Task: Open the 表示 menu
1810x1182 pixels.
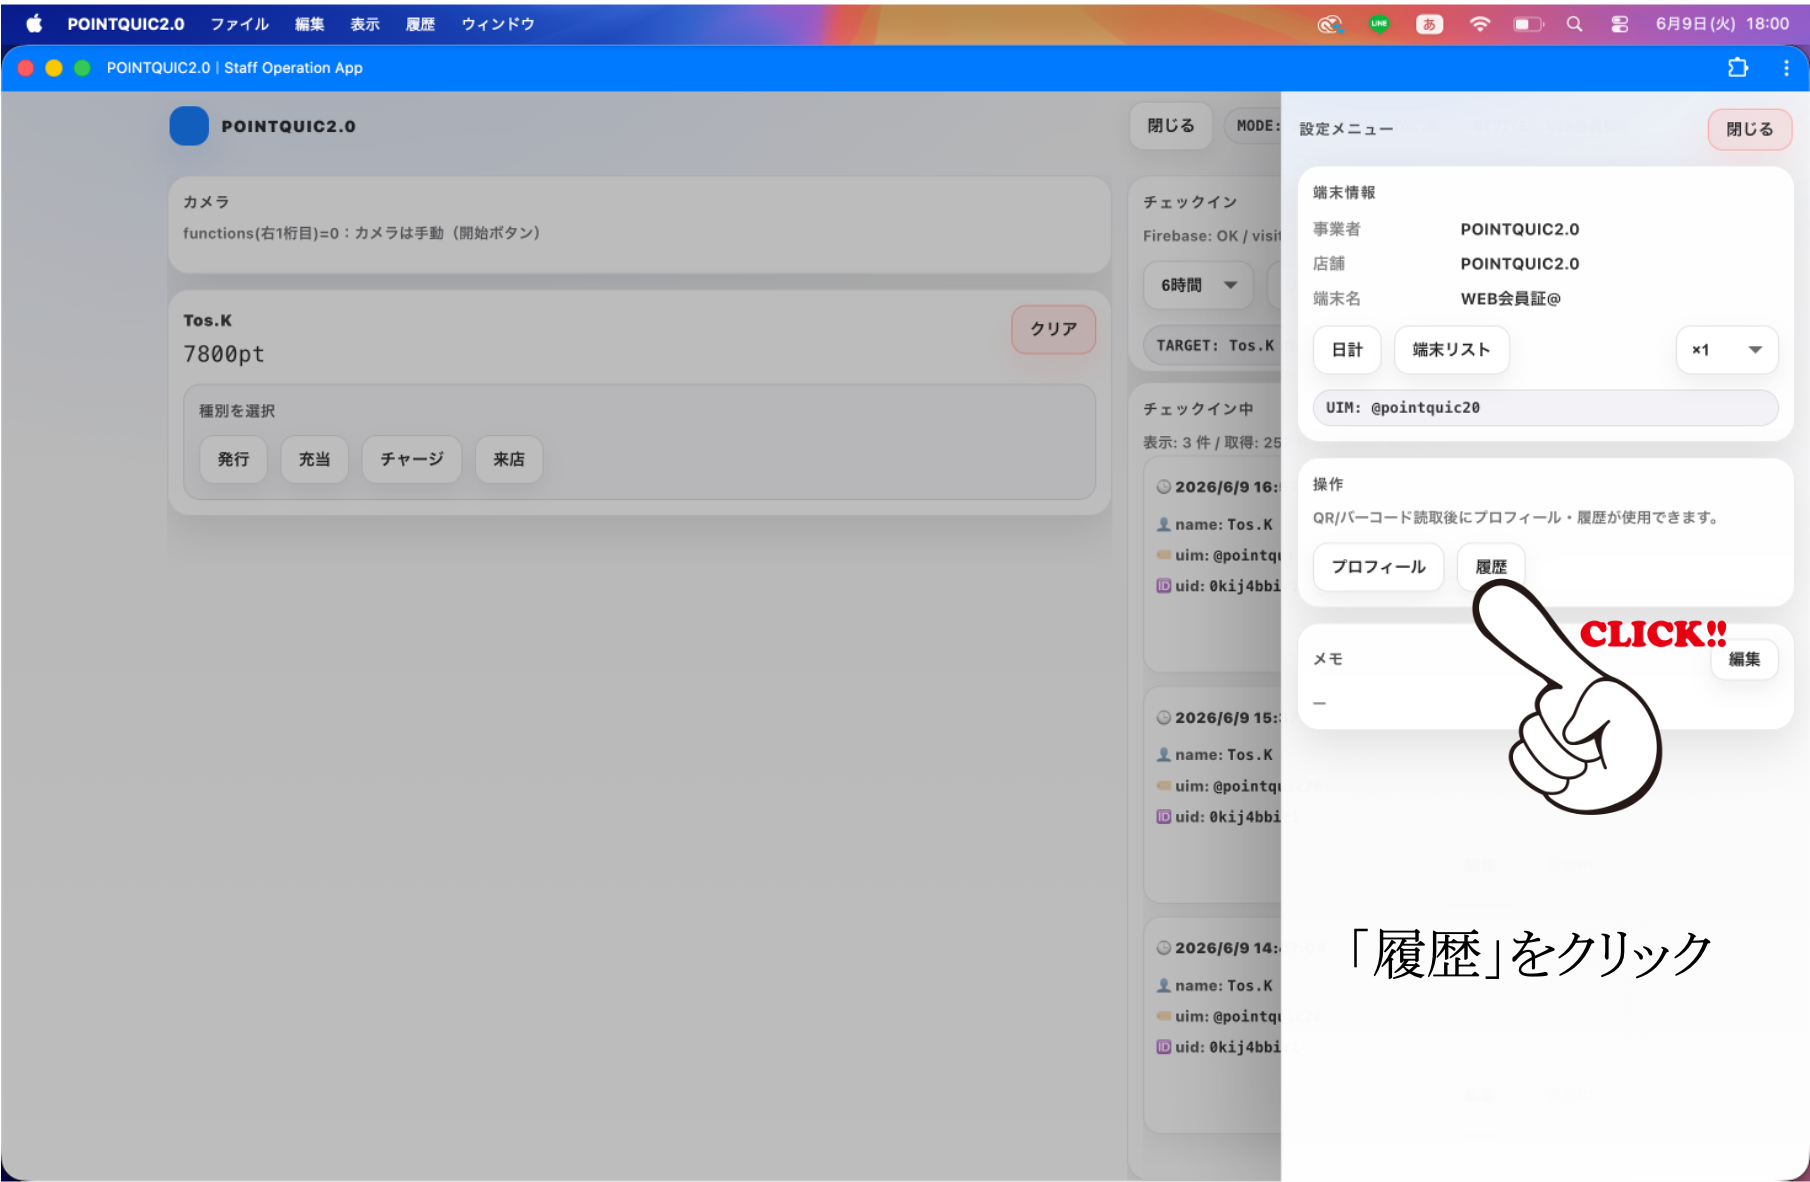Action: (x=365, y=24)
